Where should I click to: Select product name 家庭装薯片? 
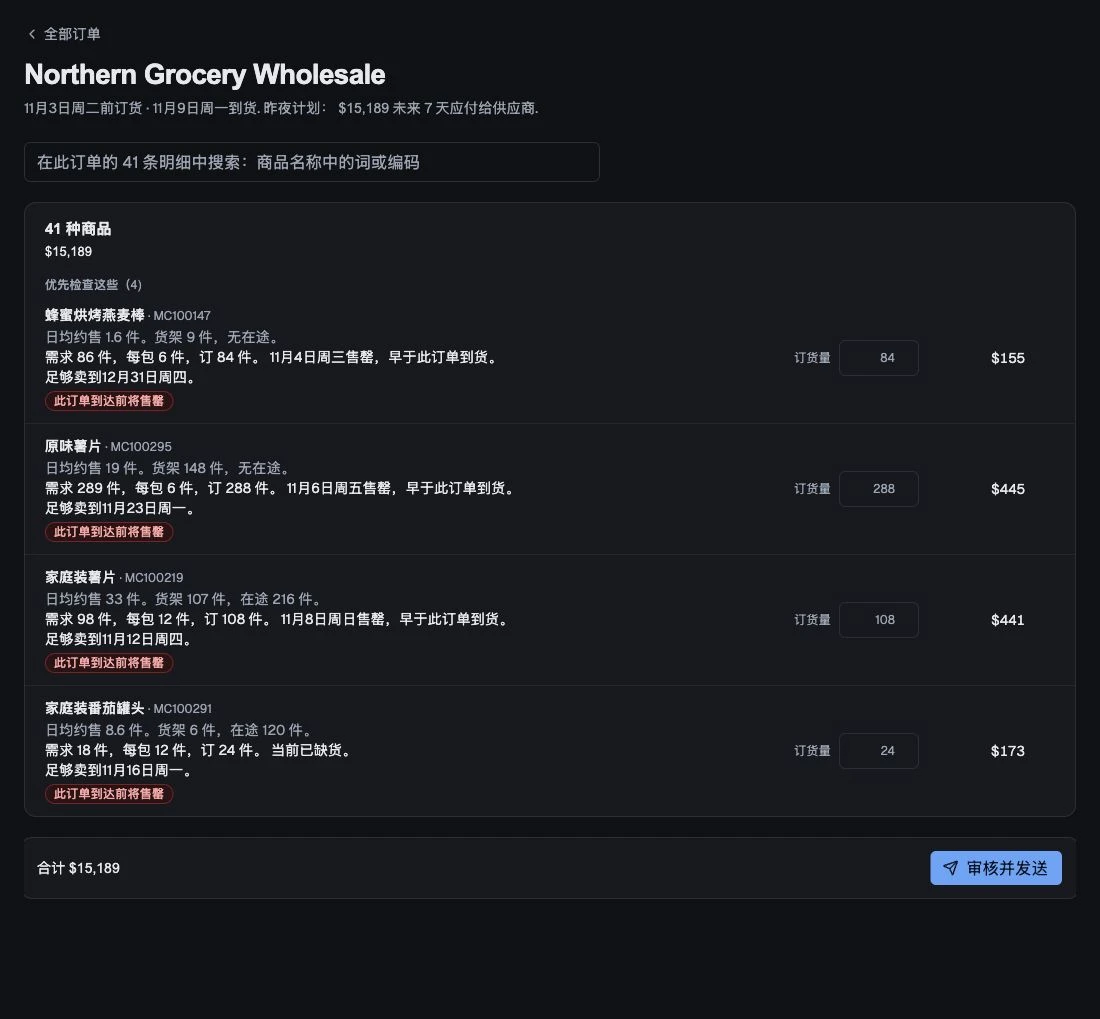[x=80, y=577]
